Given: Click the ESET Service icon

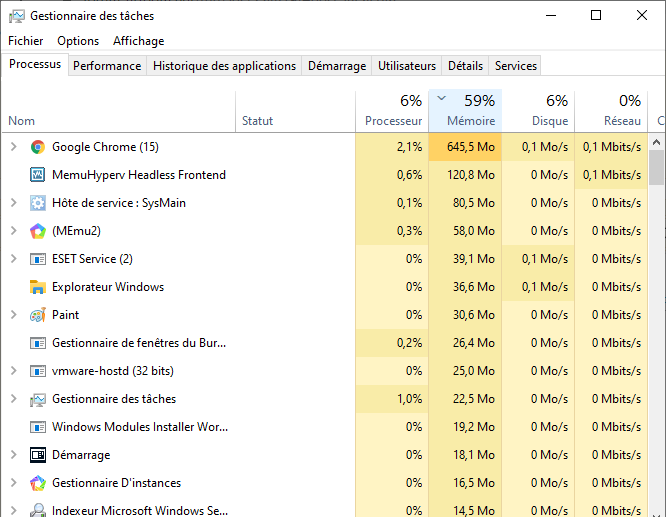Looking at the screenshot, I should pyautogui.click(x=38, y=259).
